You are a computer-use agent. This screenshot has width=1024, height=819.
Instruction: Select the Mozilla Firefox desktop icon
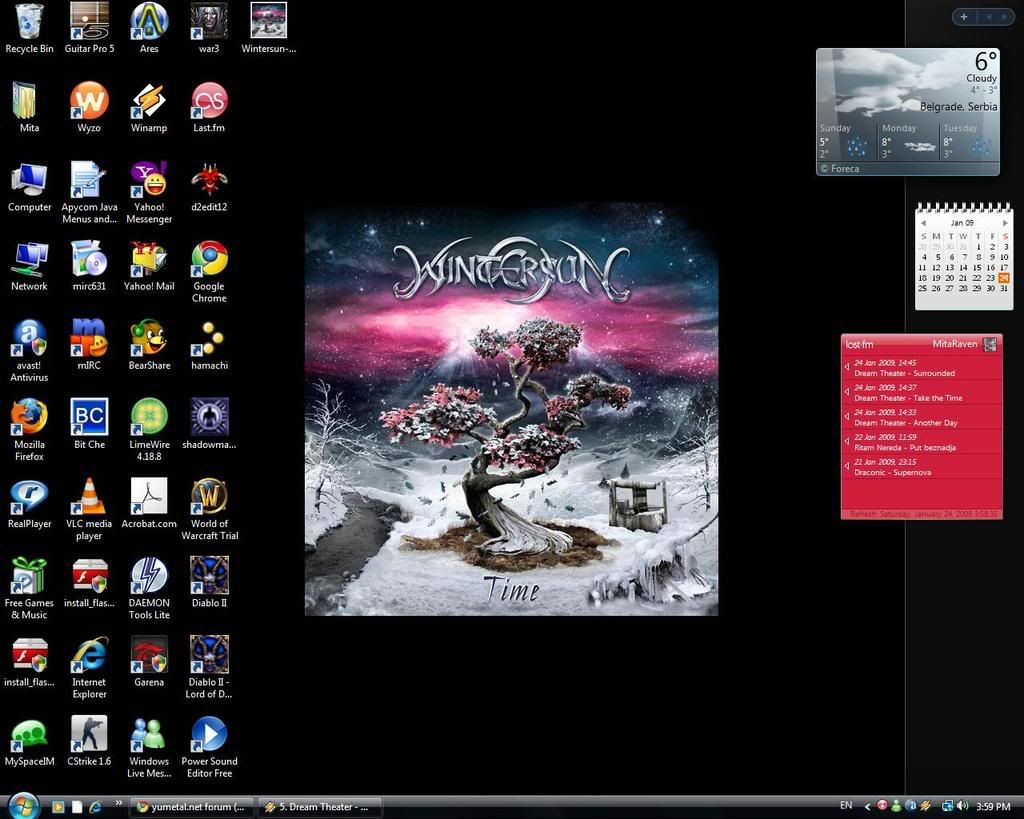(x=29, y=418)
